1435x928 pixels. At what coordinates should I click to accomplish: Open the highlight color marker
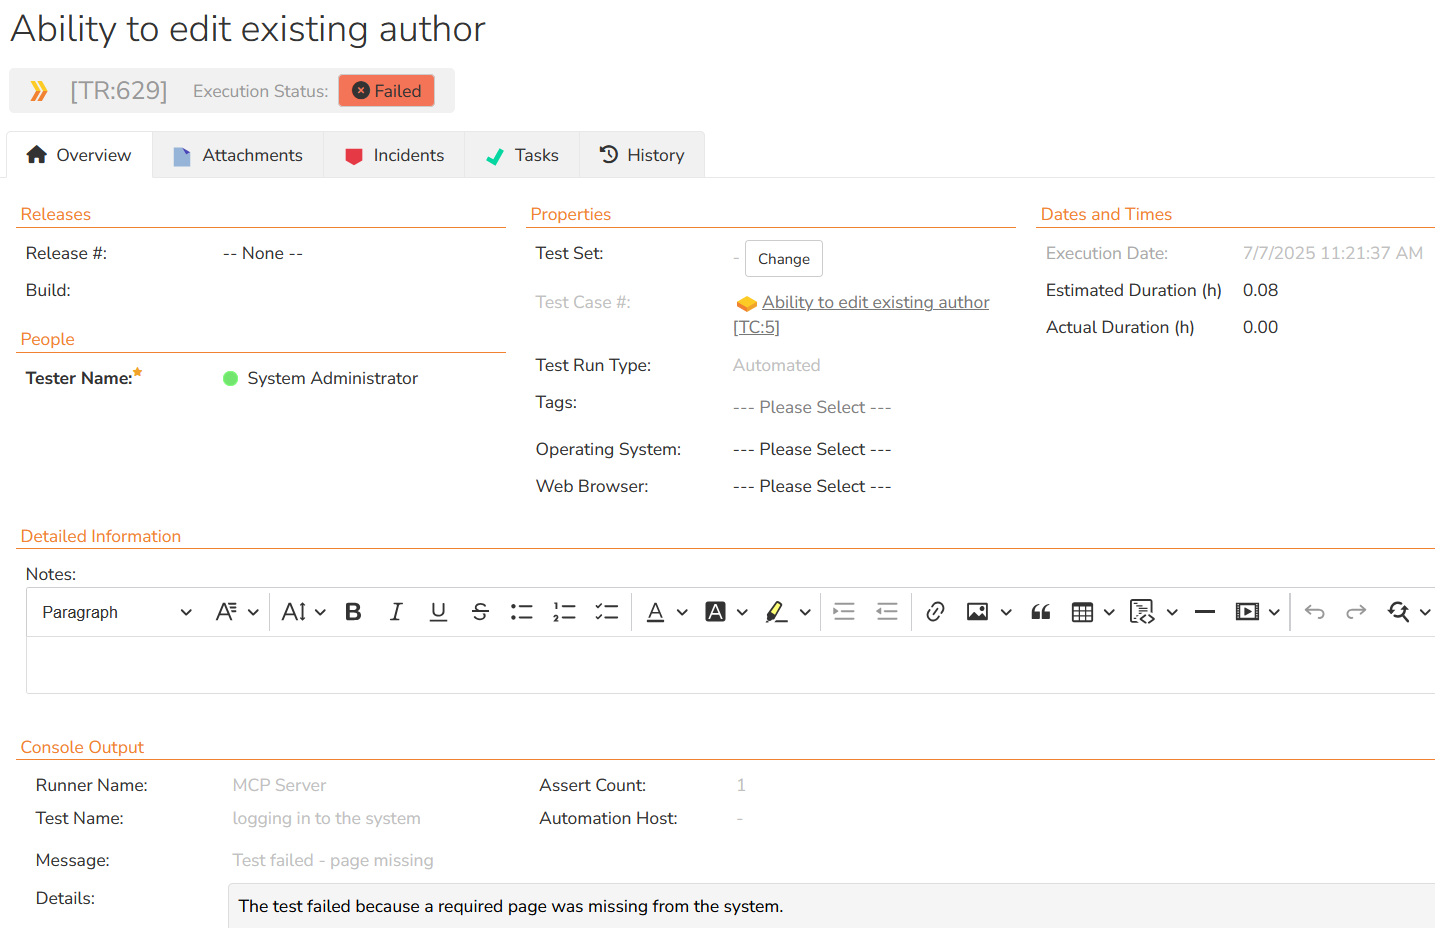click(776, 612)
